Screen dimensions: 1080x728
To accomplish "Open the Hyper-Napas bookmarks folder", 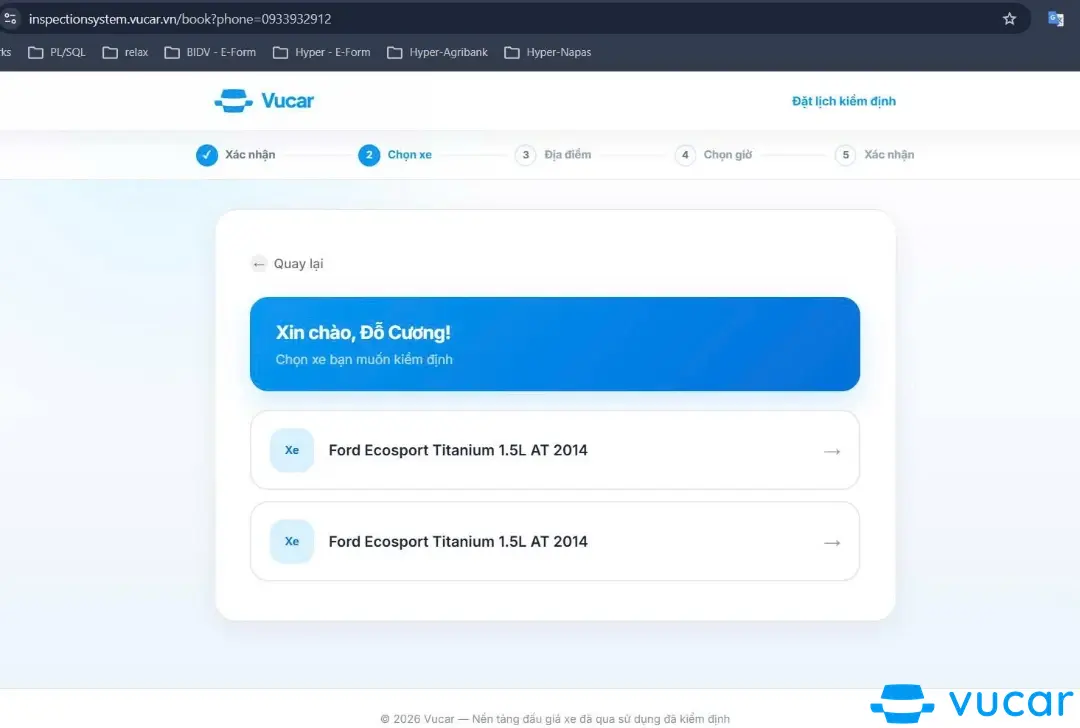I will coord(548,52).
